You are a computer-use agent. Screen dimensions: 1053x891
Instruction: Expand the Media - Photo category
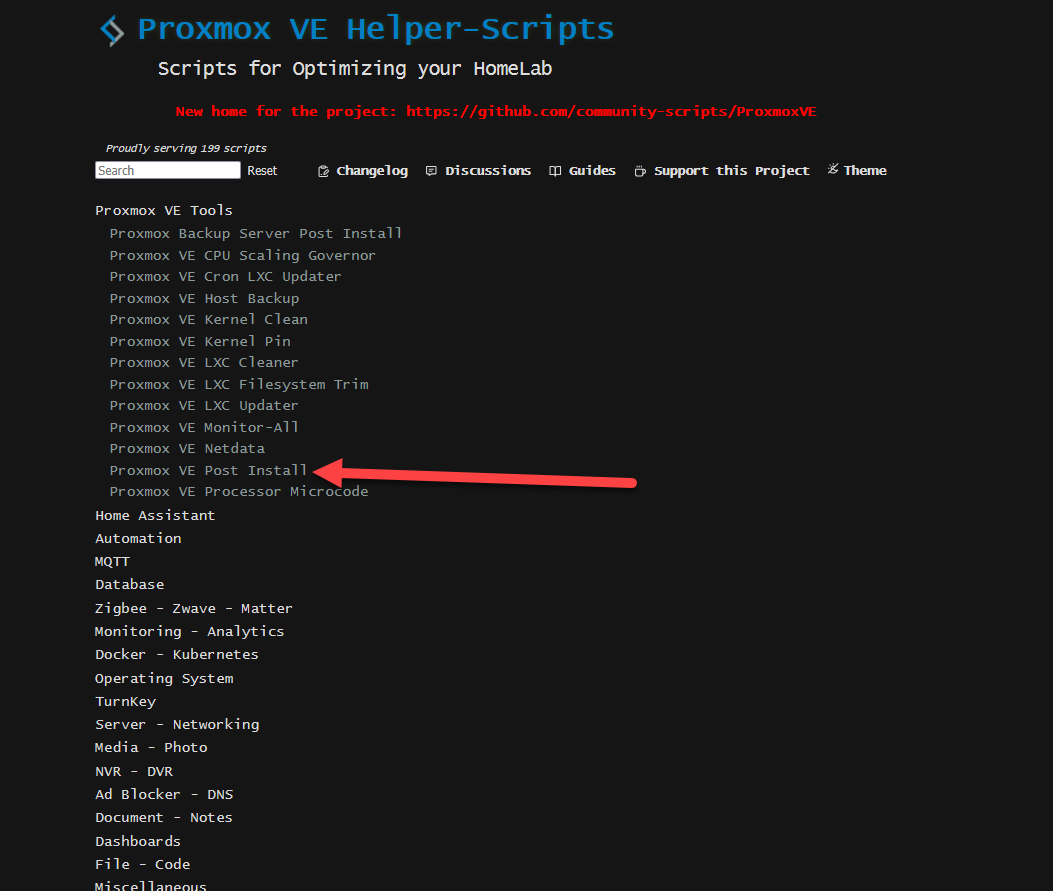[151, 747]
